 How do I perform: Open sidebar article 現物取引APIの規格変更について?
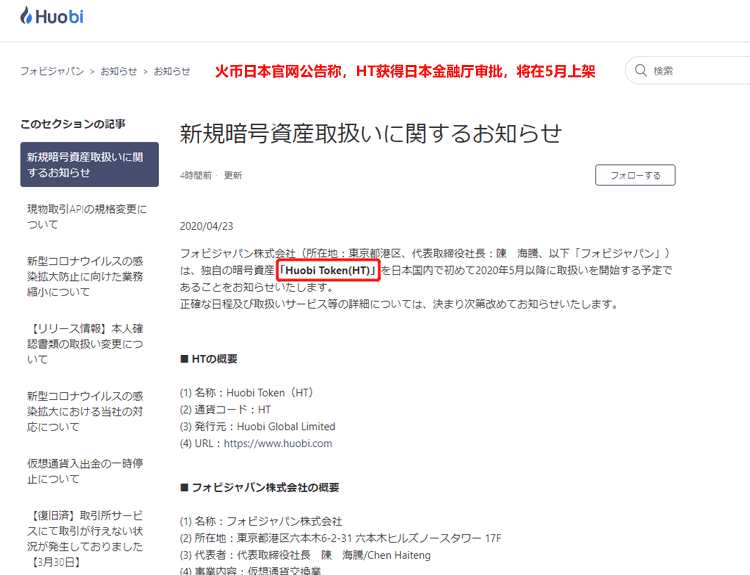(x=87, y=217)
